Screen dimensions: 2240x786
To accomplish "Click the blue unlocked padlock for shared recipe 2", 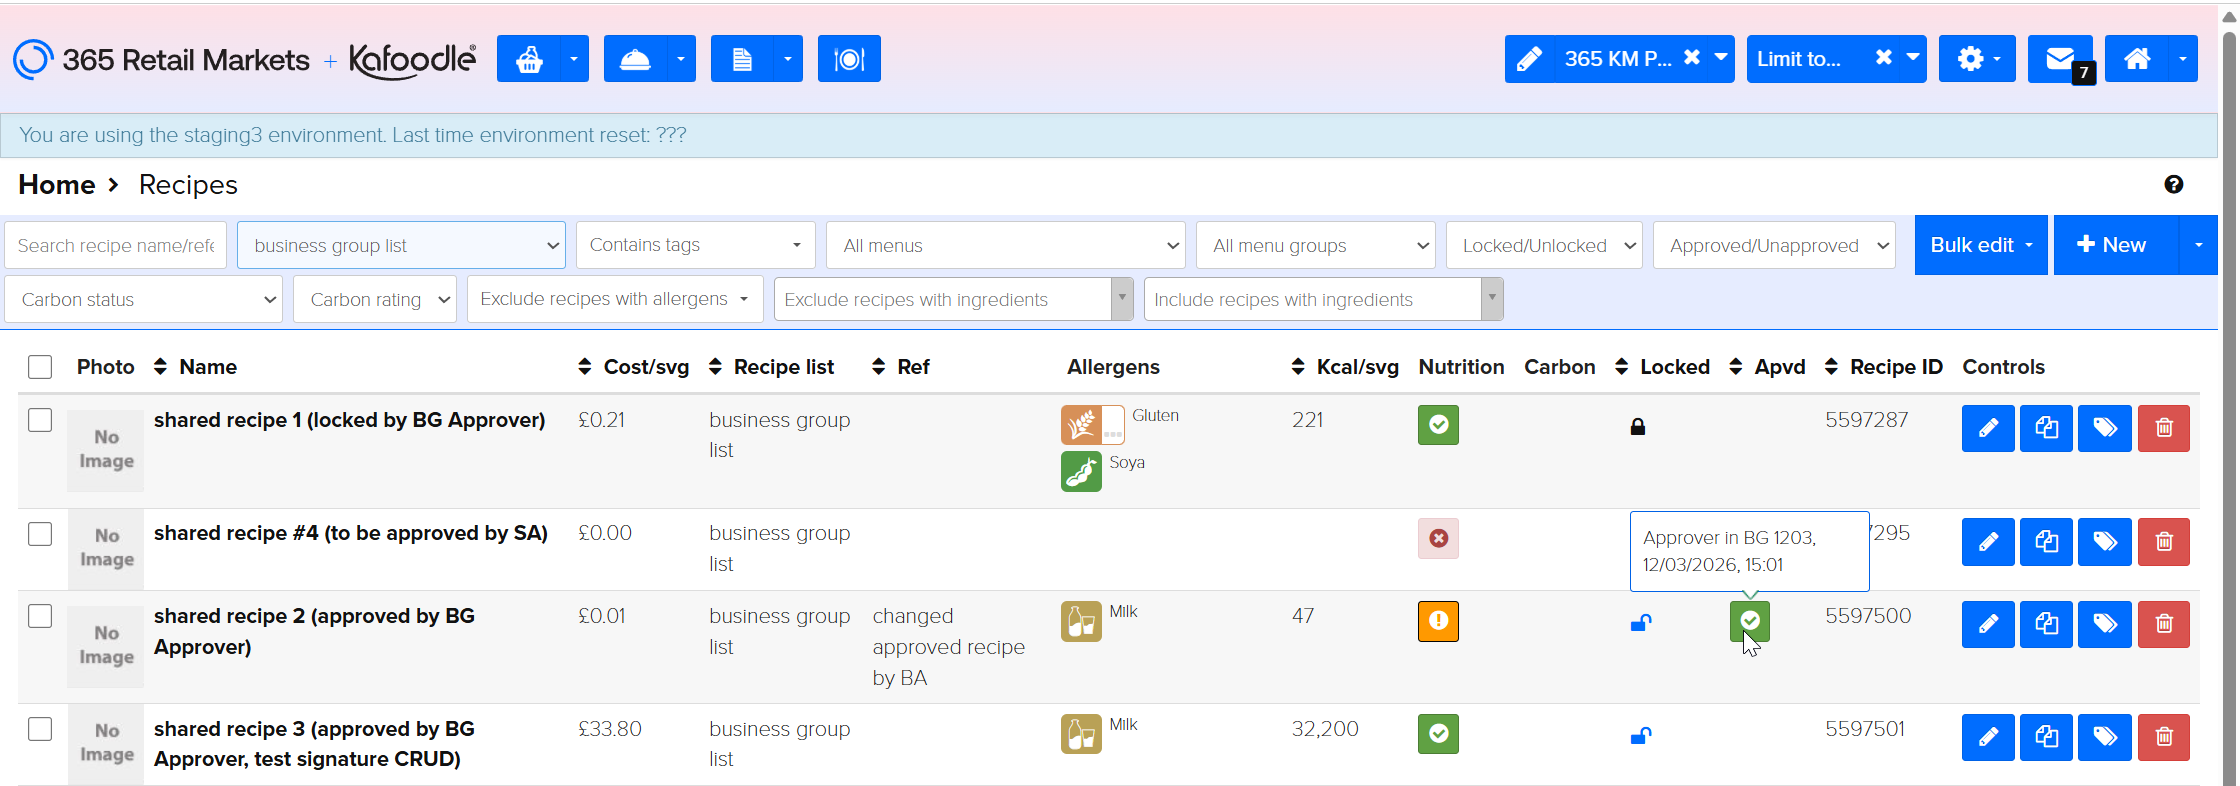I will [1641, 623].
